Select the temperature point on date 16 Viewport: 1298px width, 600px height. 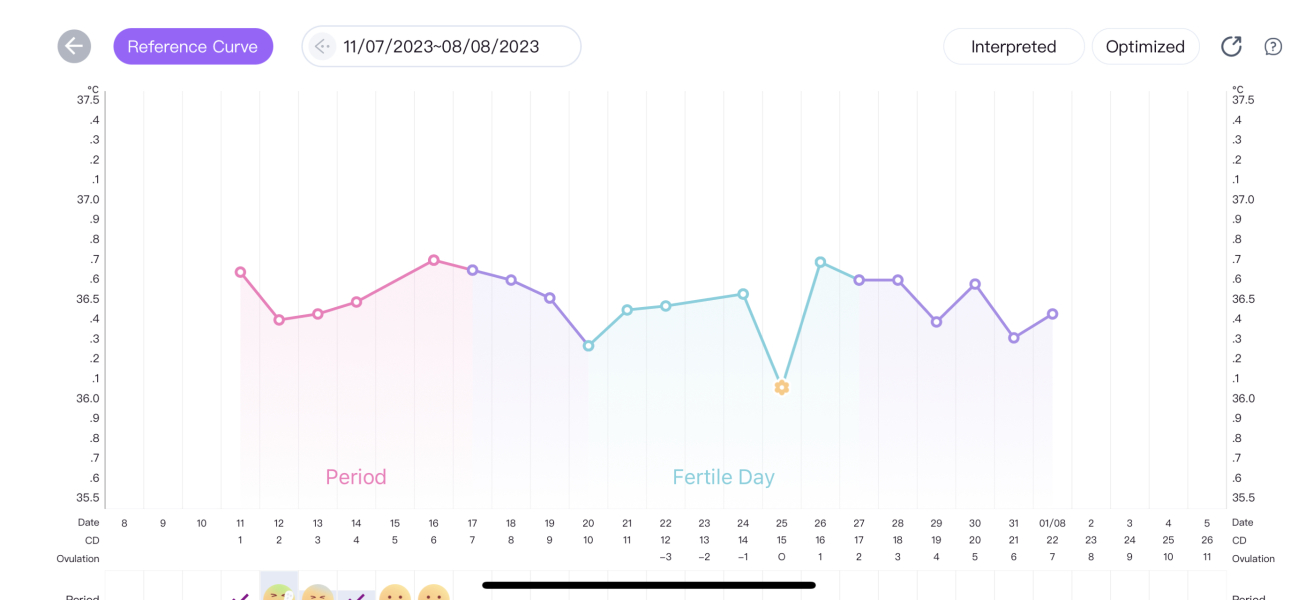pyautogui.click(x=433, y=260)
